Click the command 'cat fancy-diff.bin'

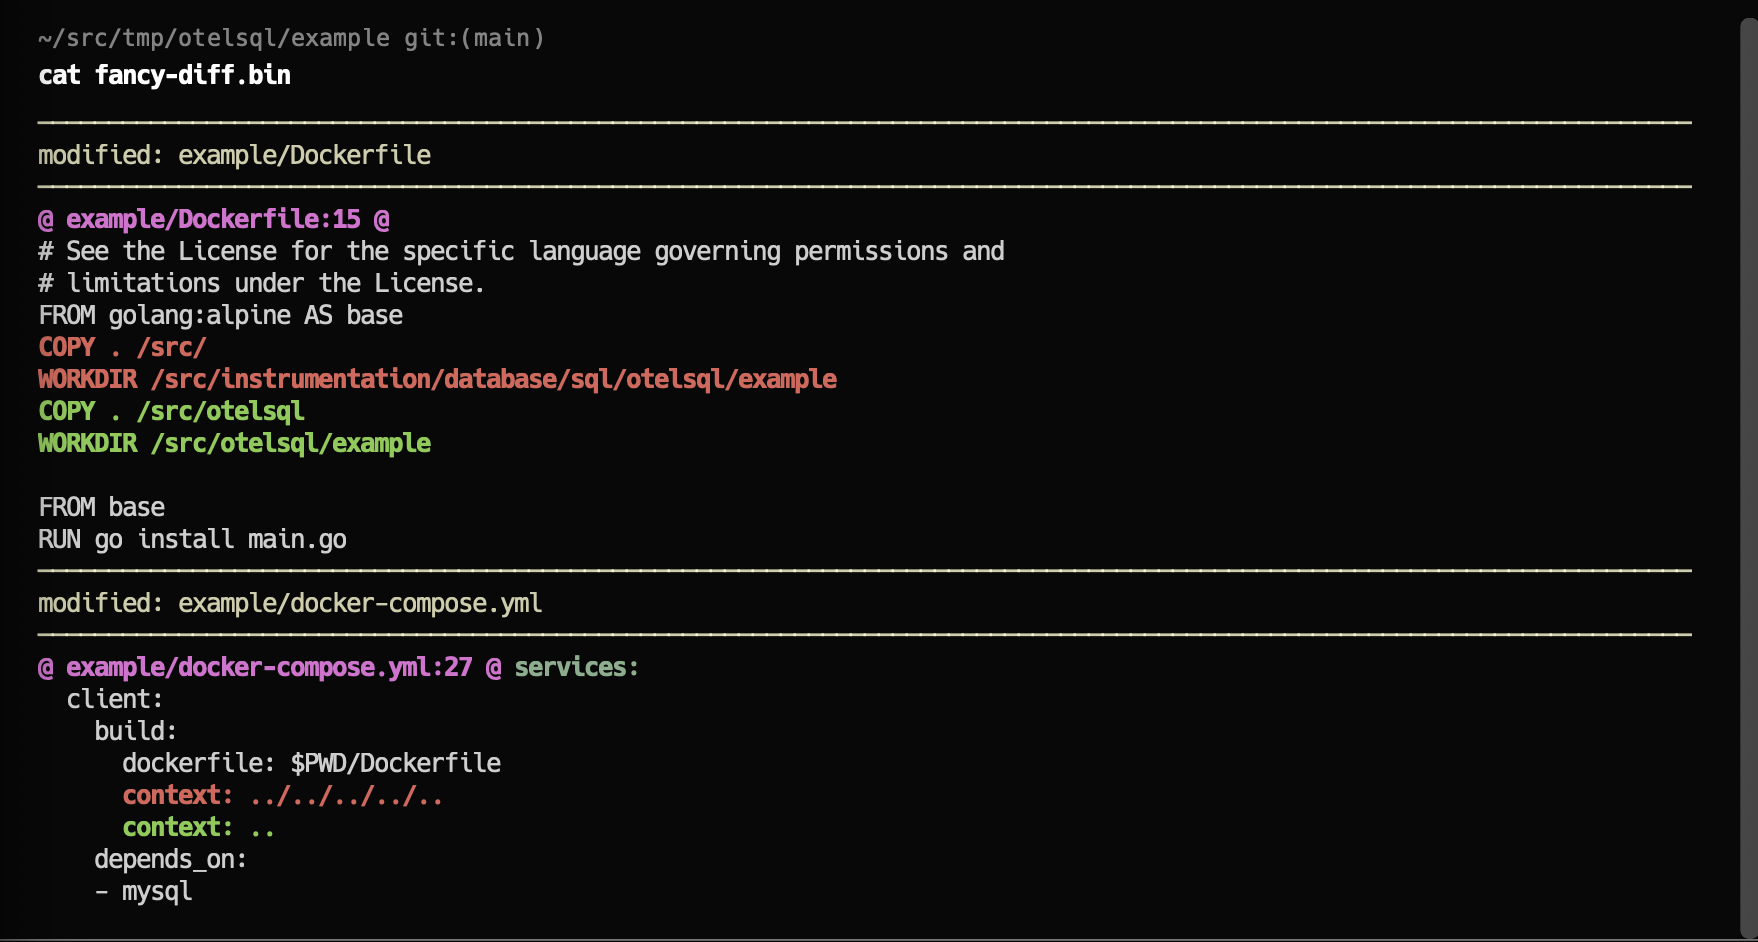tap(165, 75)
